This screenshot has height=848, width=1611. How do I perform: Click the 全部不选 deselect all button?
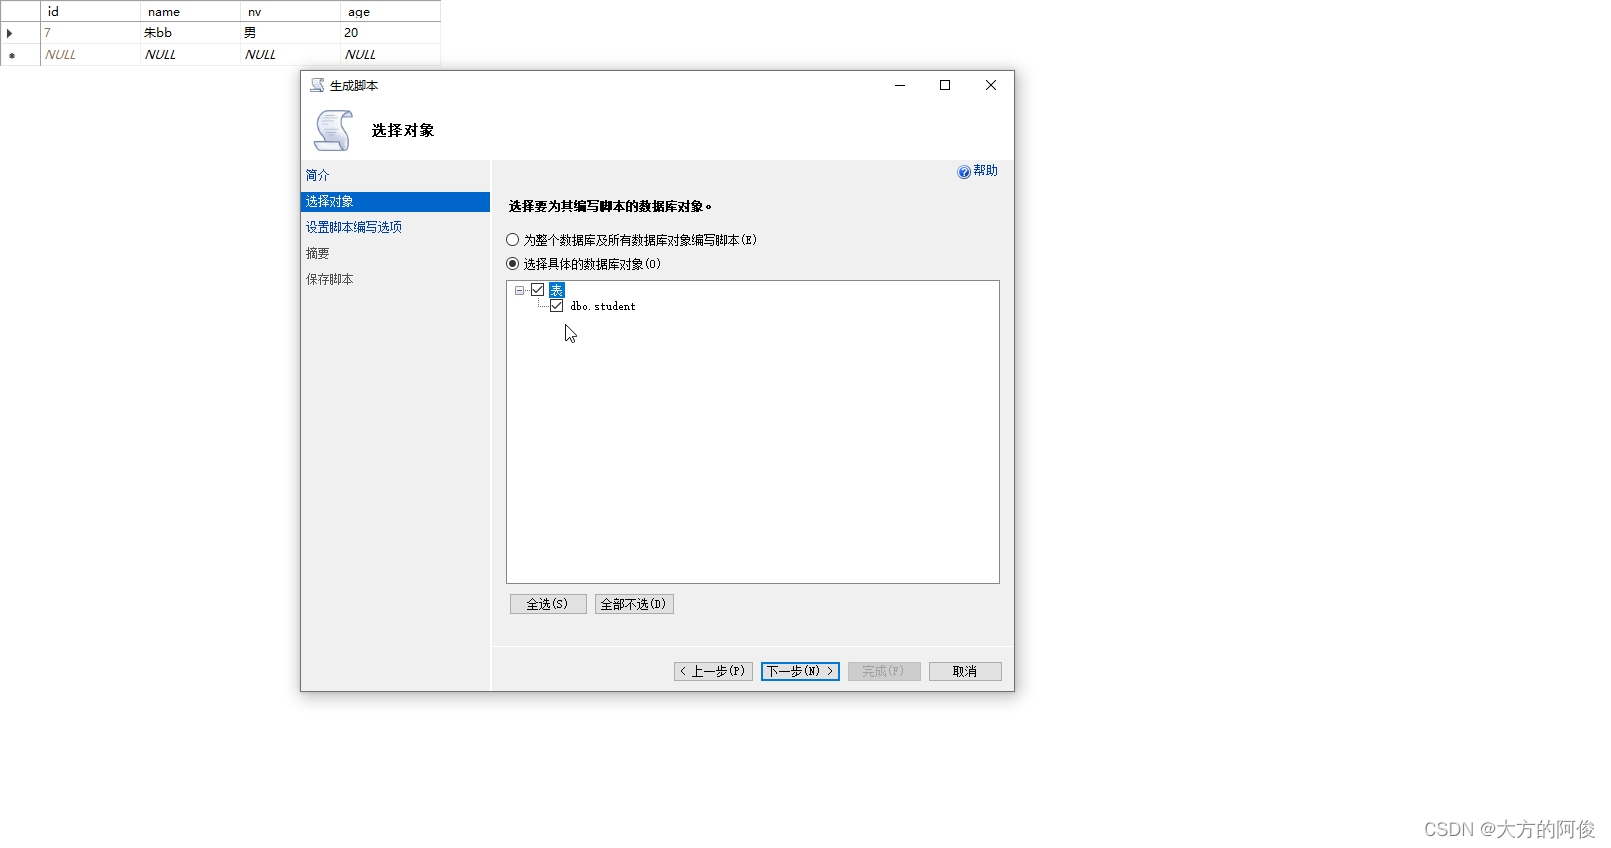tap(634, 604)
